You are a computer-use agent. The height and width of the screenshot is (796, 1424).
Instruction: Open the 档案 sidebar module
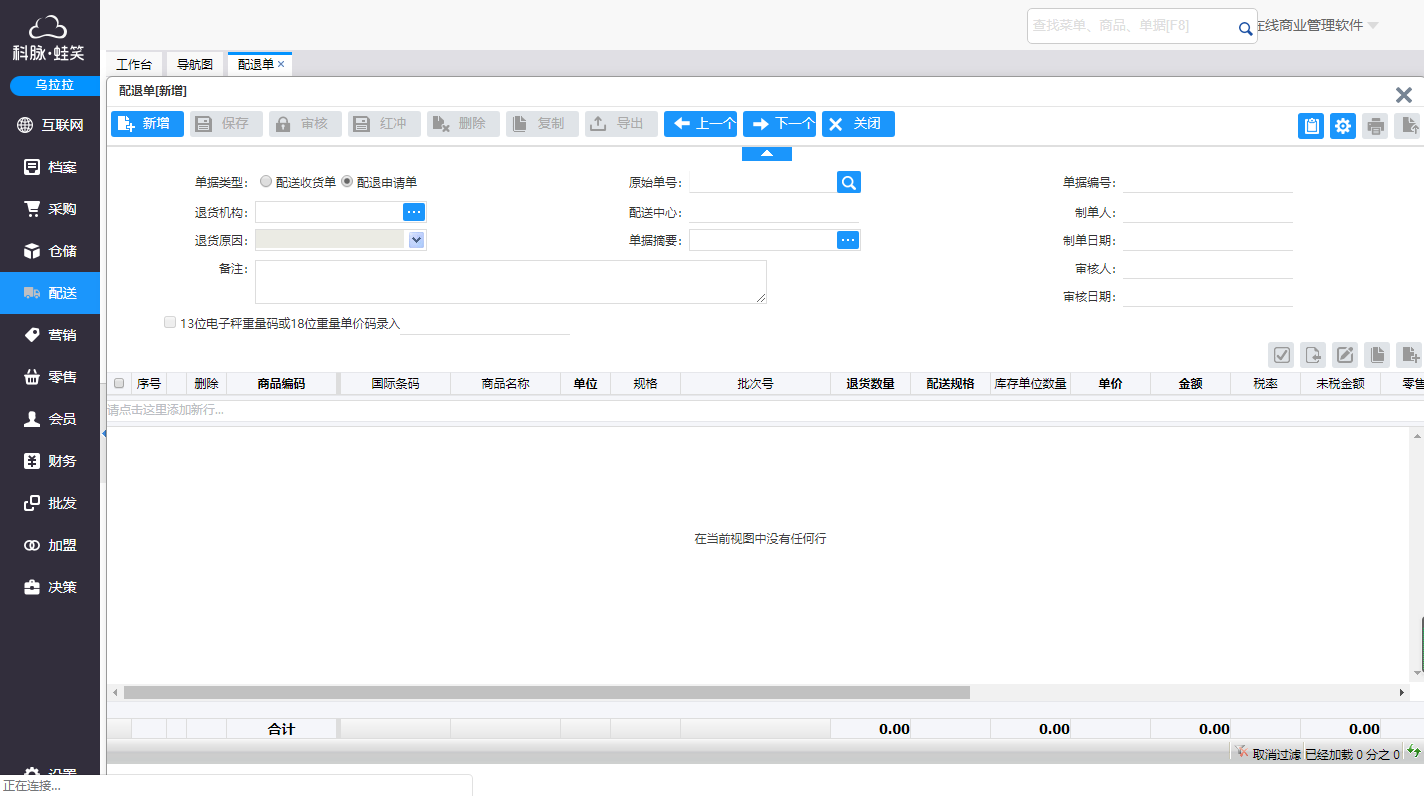pos(50,167)
